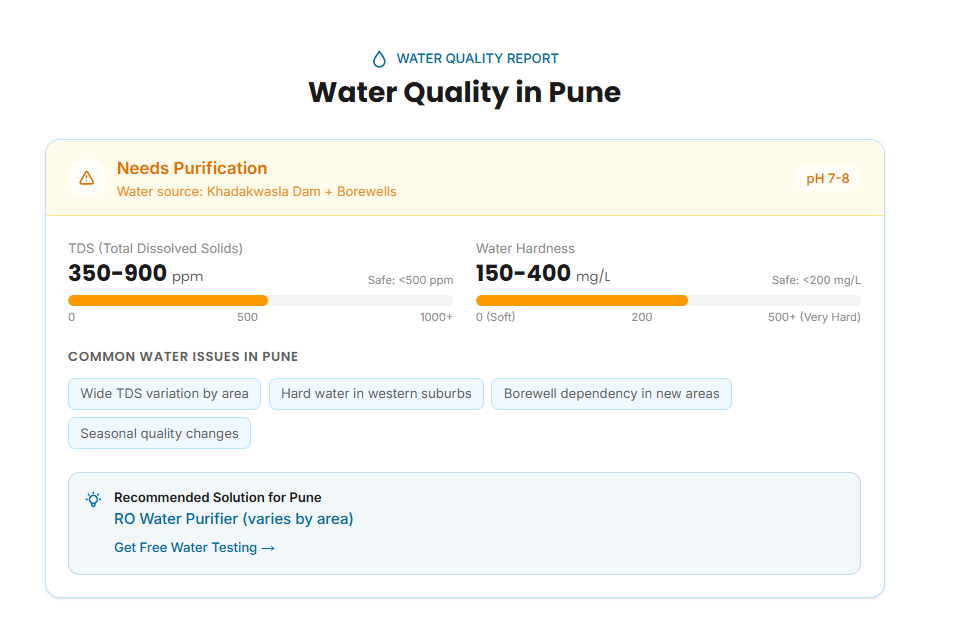Click the water droplet icon above the title
The image size is (968, 633).
coord(378,58)
